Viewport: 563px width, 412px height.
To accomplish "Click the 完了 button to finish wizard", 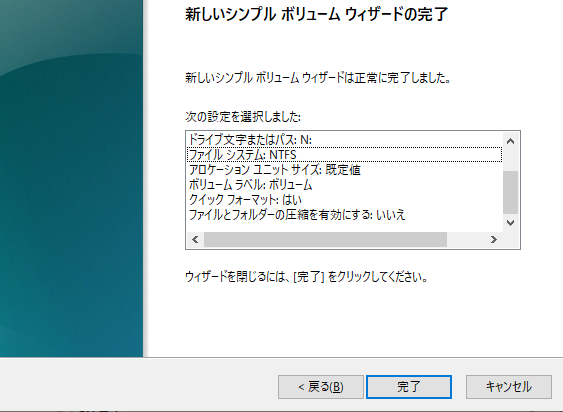I will (409, 387).
